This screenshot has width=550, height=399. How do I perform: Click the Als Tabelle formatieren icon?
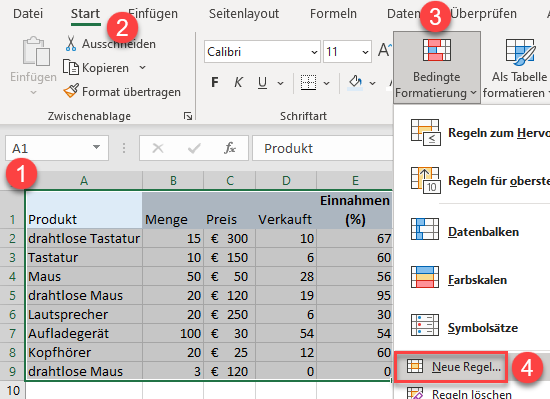tap(520, 52)
